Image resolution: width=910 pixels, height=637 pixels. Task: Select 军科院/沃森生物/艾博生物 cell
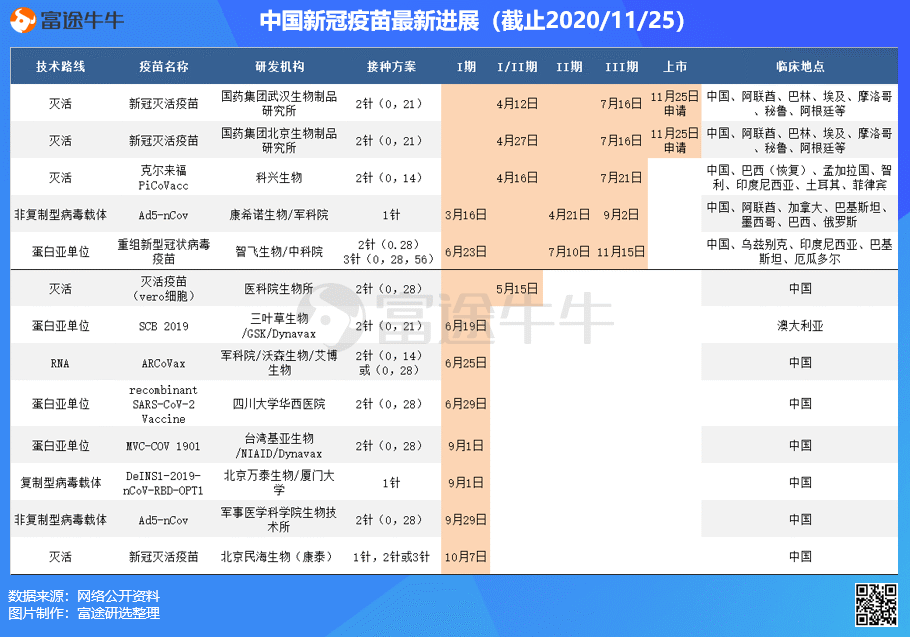[x=279, y=363]
